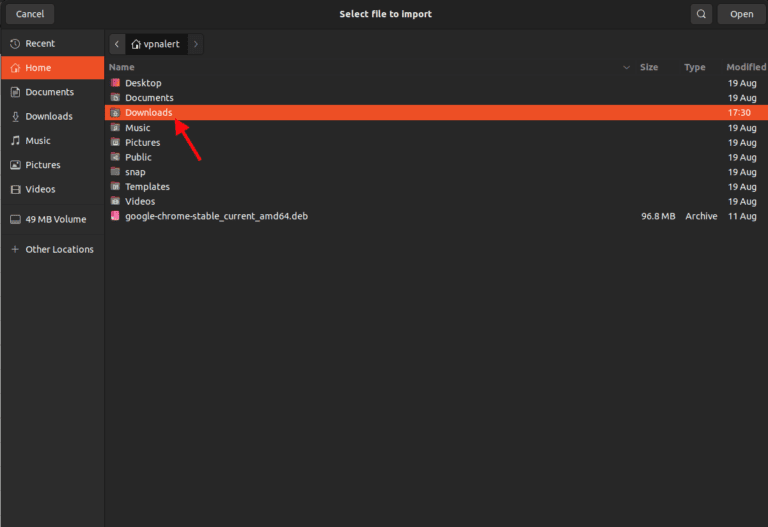The width and height of the screenshot is (768, 527).
Task: Click the Recent clock icon in sidebar
Action: tap(15, 44)
